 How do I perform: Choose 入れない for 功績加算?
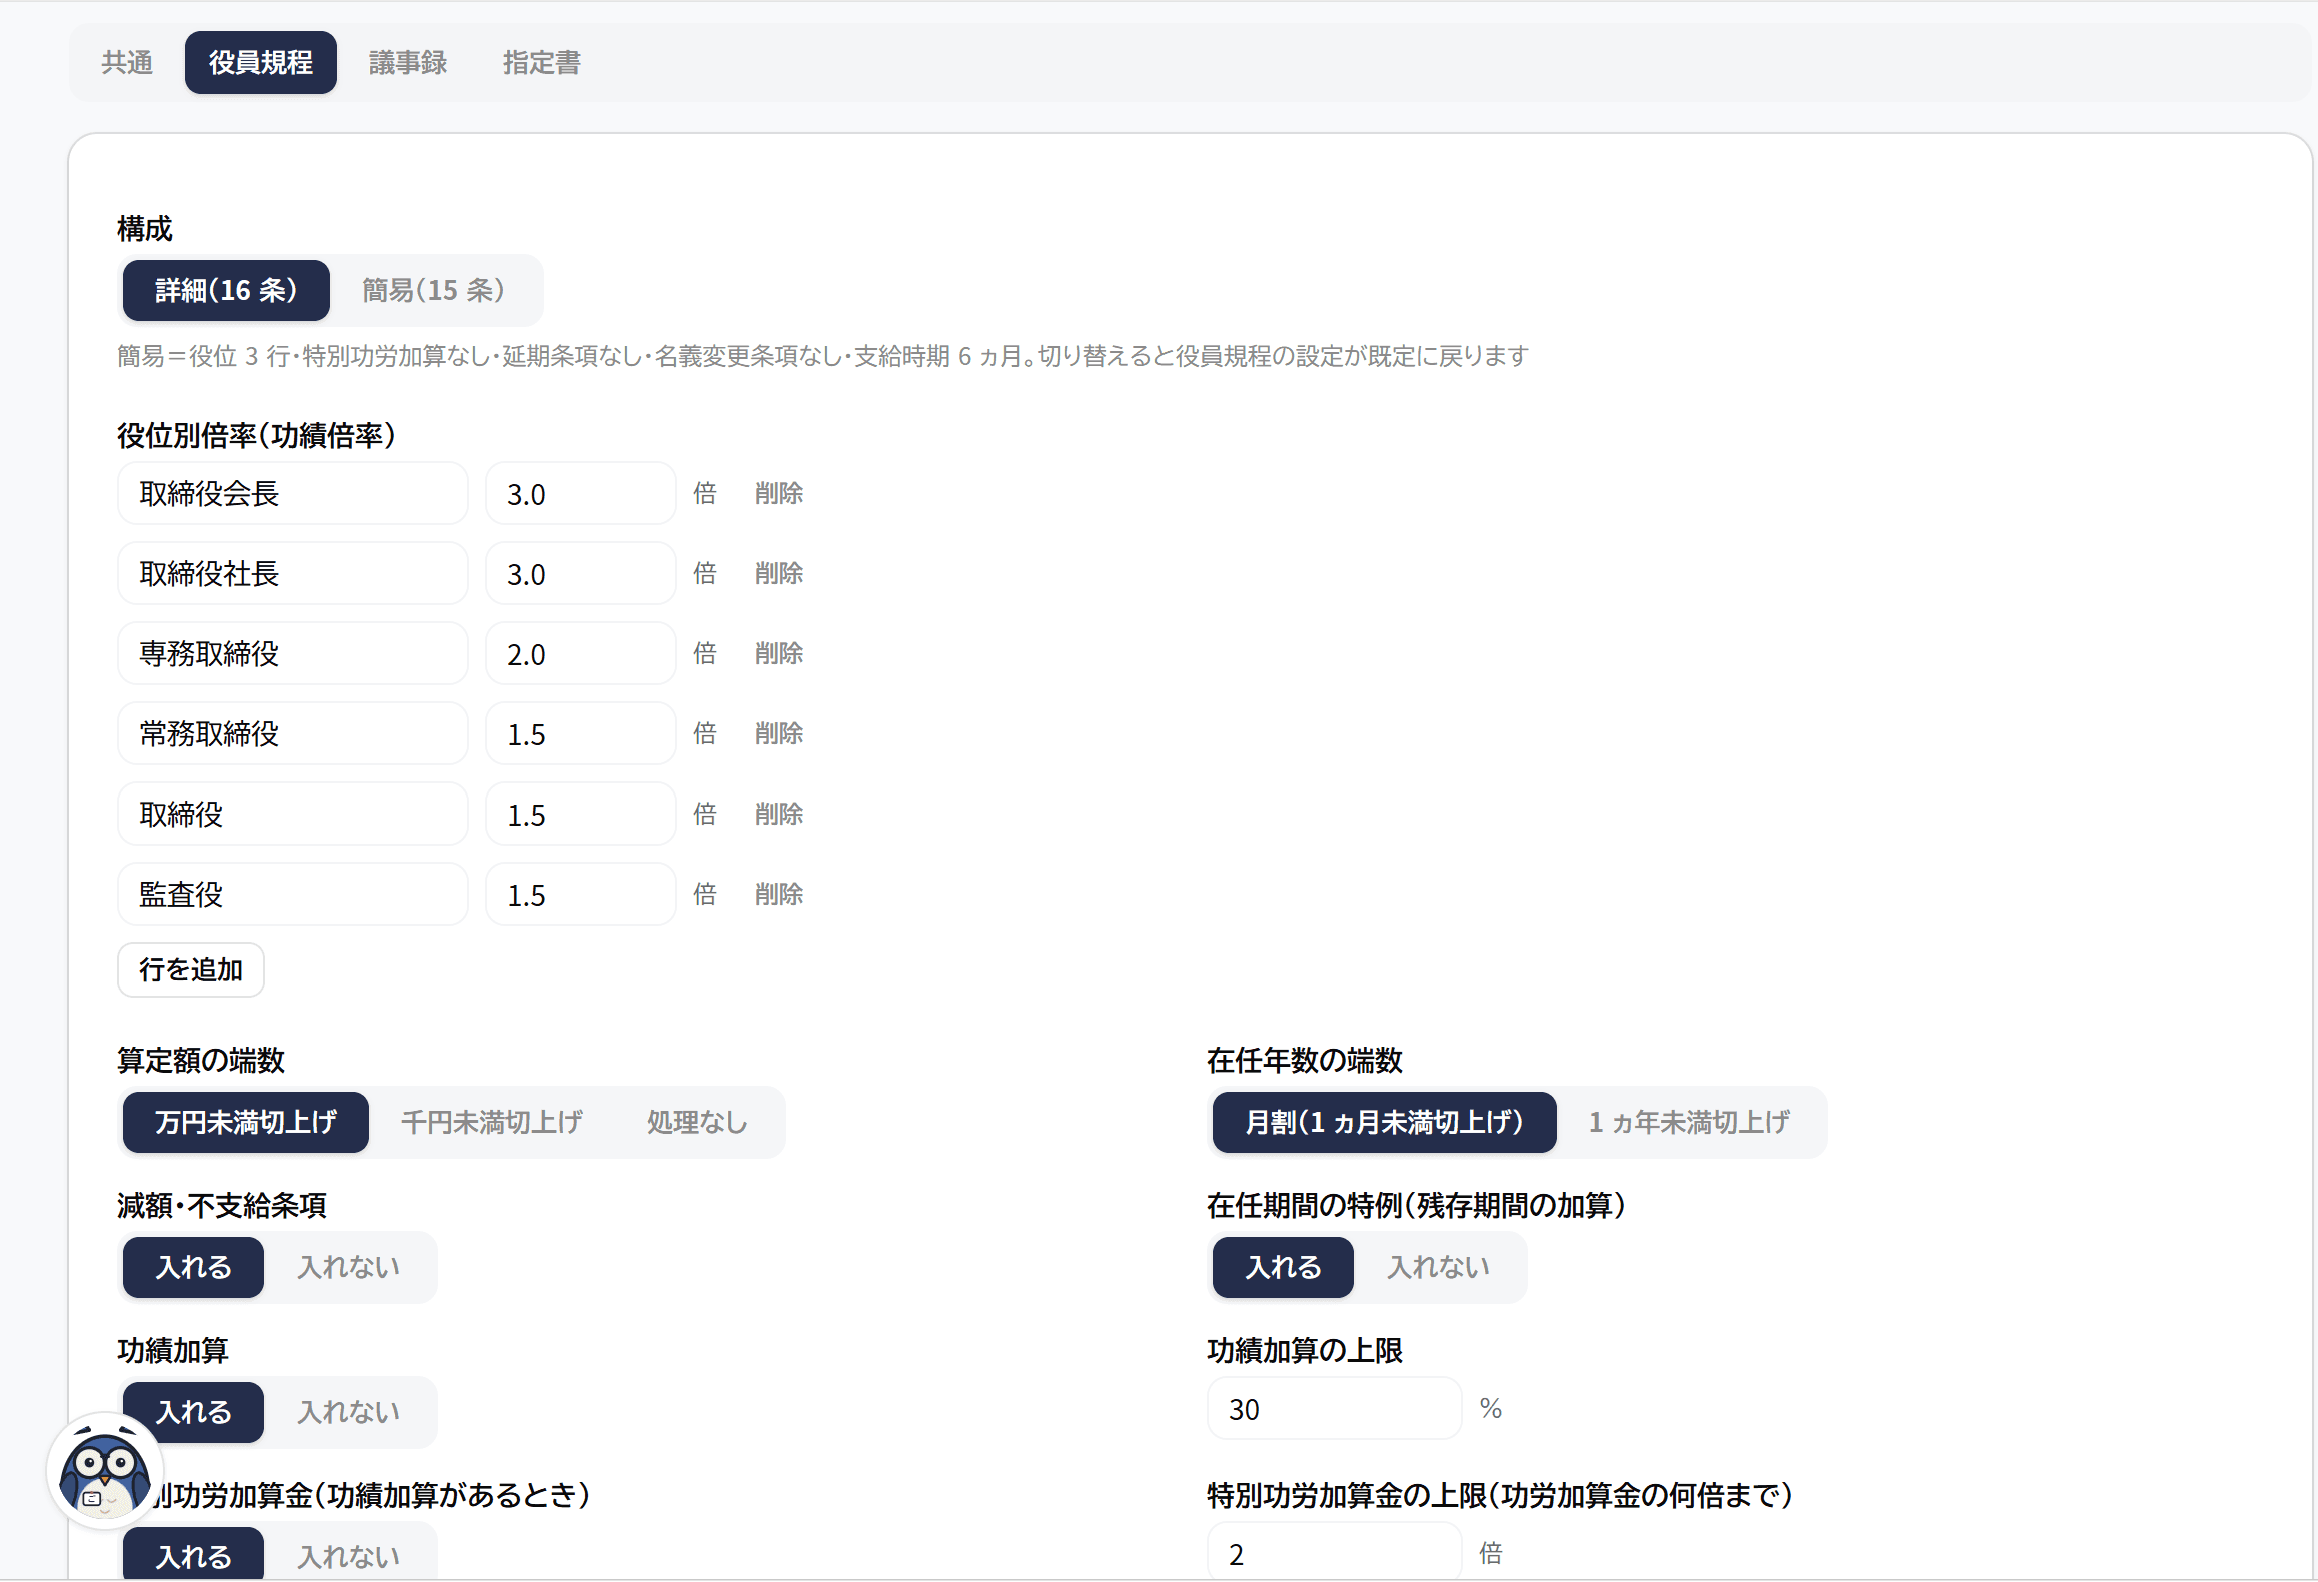pyautogui.click(x=349, y=1413)
